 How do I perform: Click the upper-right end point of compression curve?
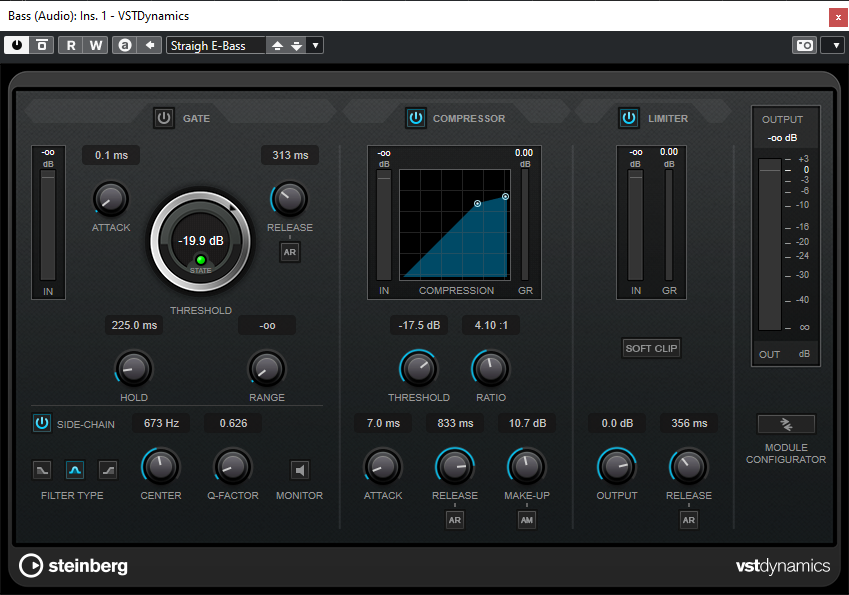tap(505, 197)
